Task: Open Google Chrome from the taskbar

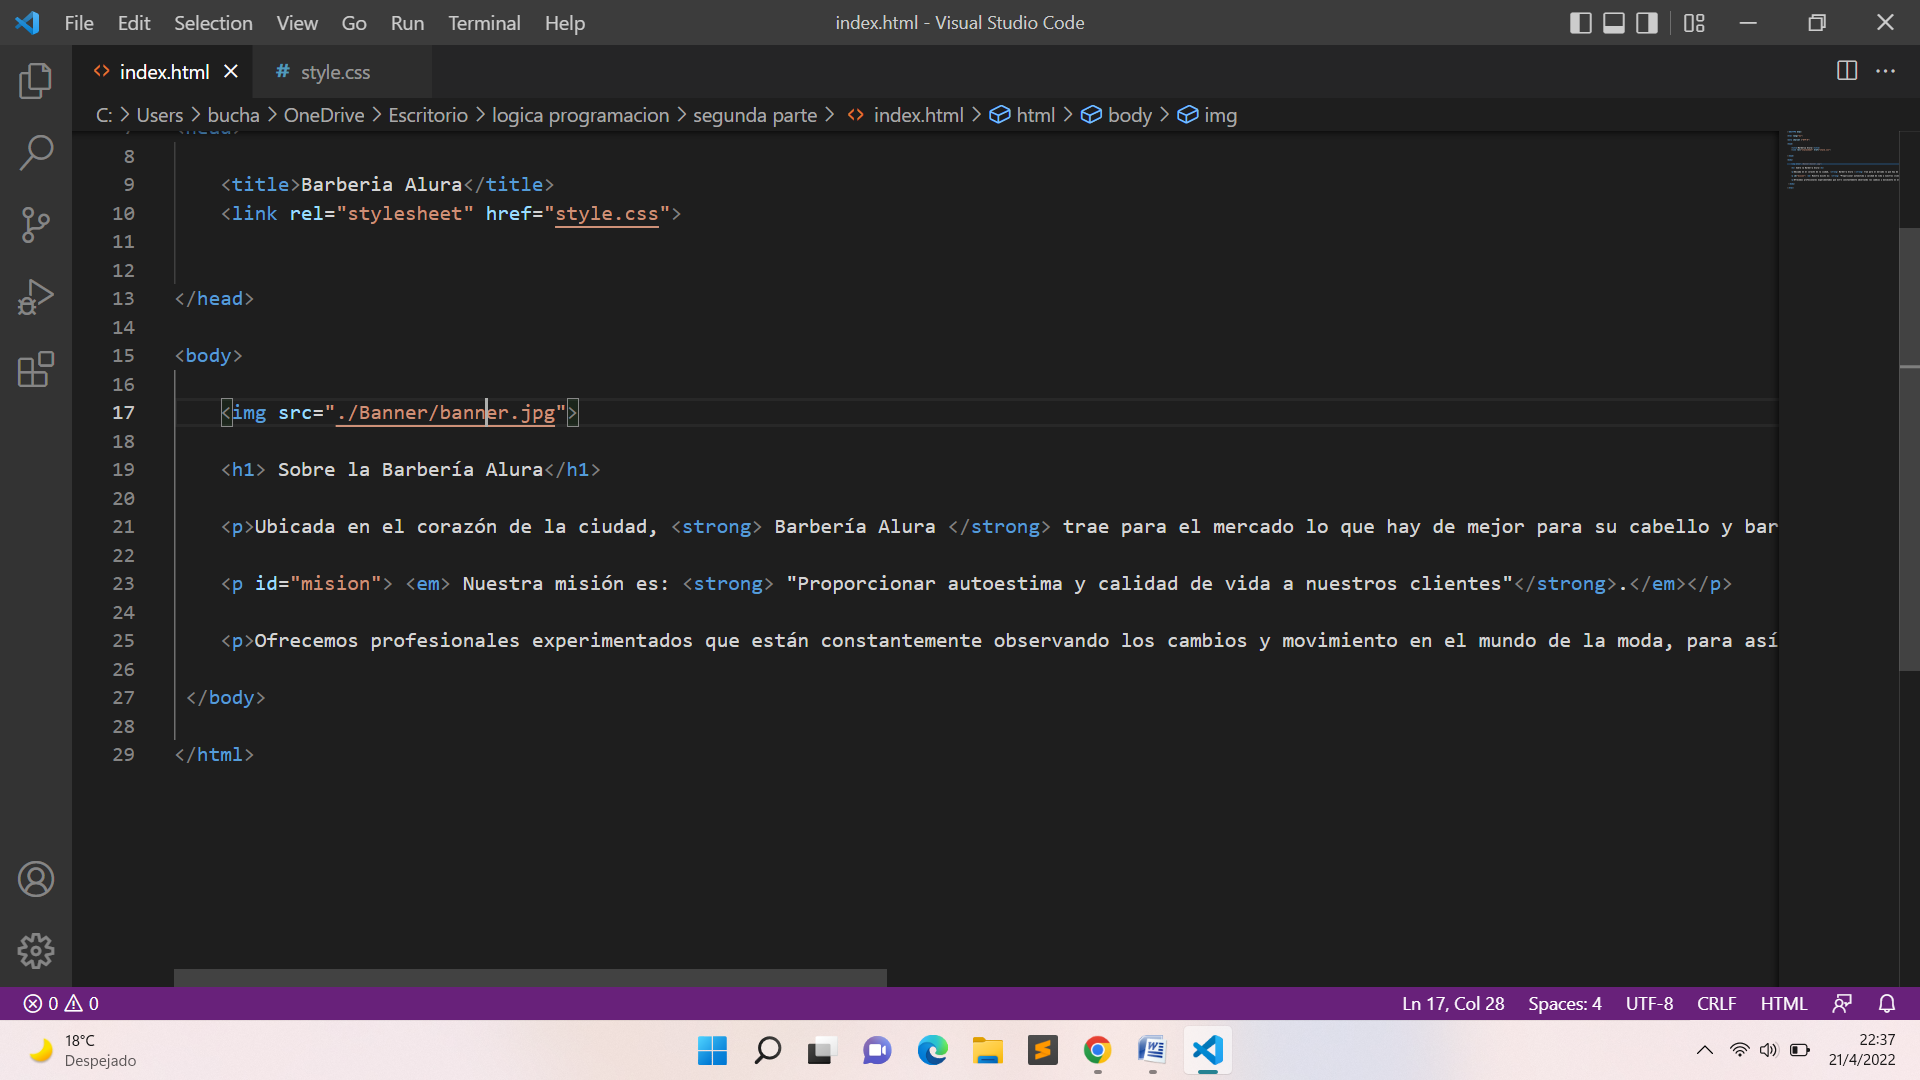Action: pos(1097,1050)
